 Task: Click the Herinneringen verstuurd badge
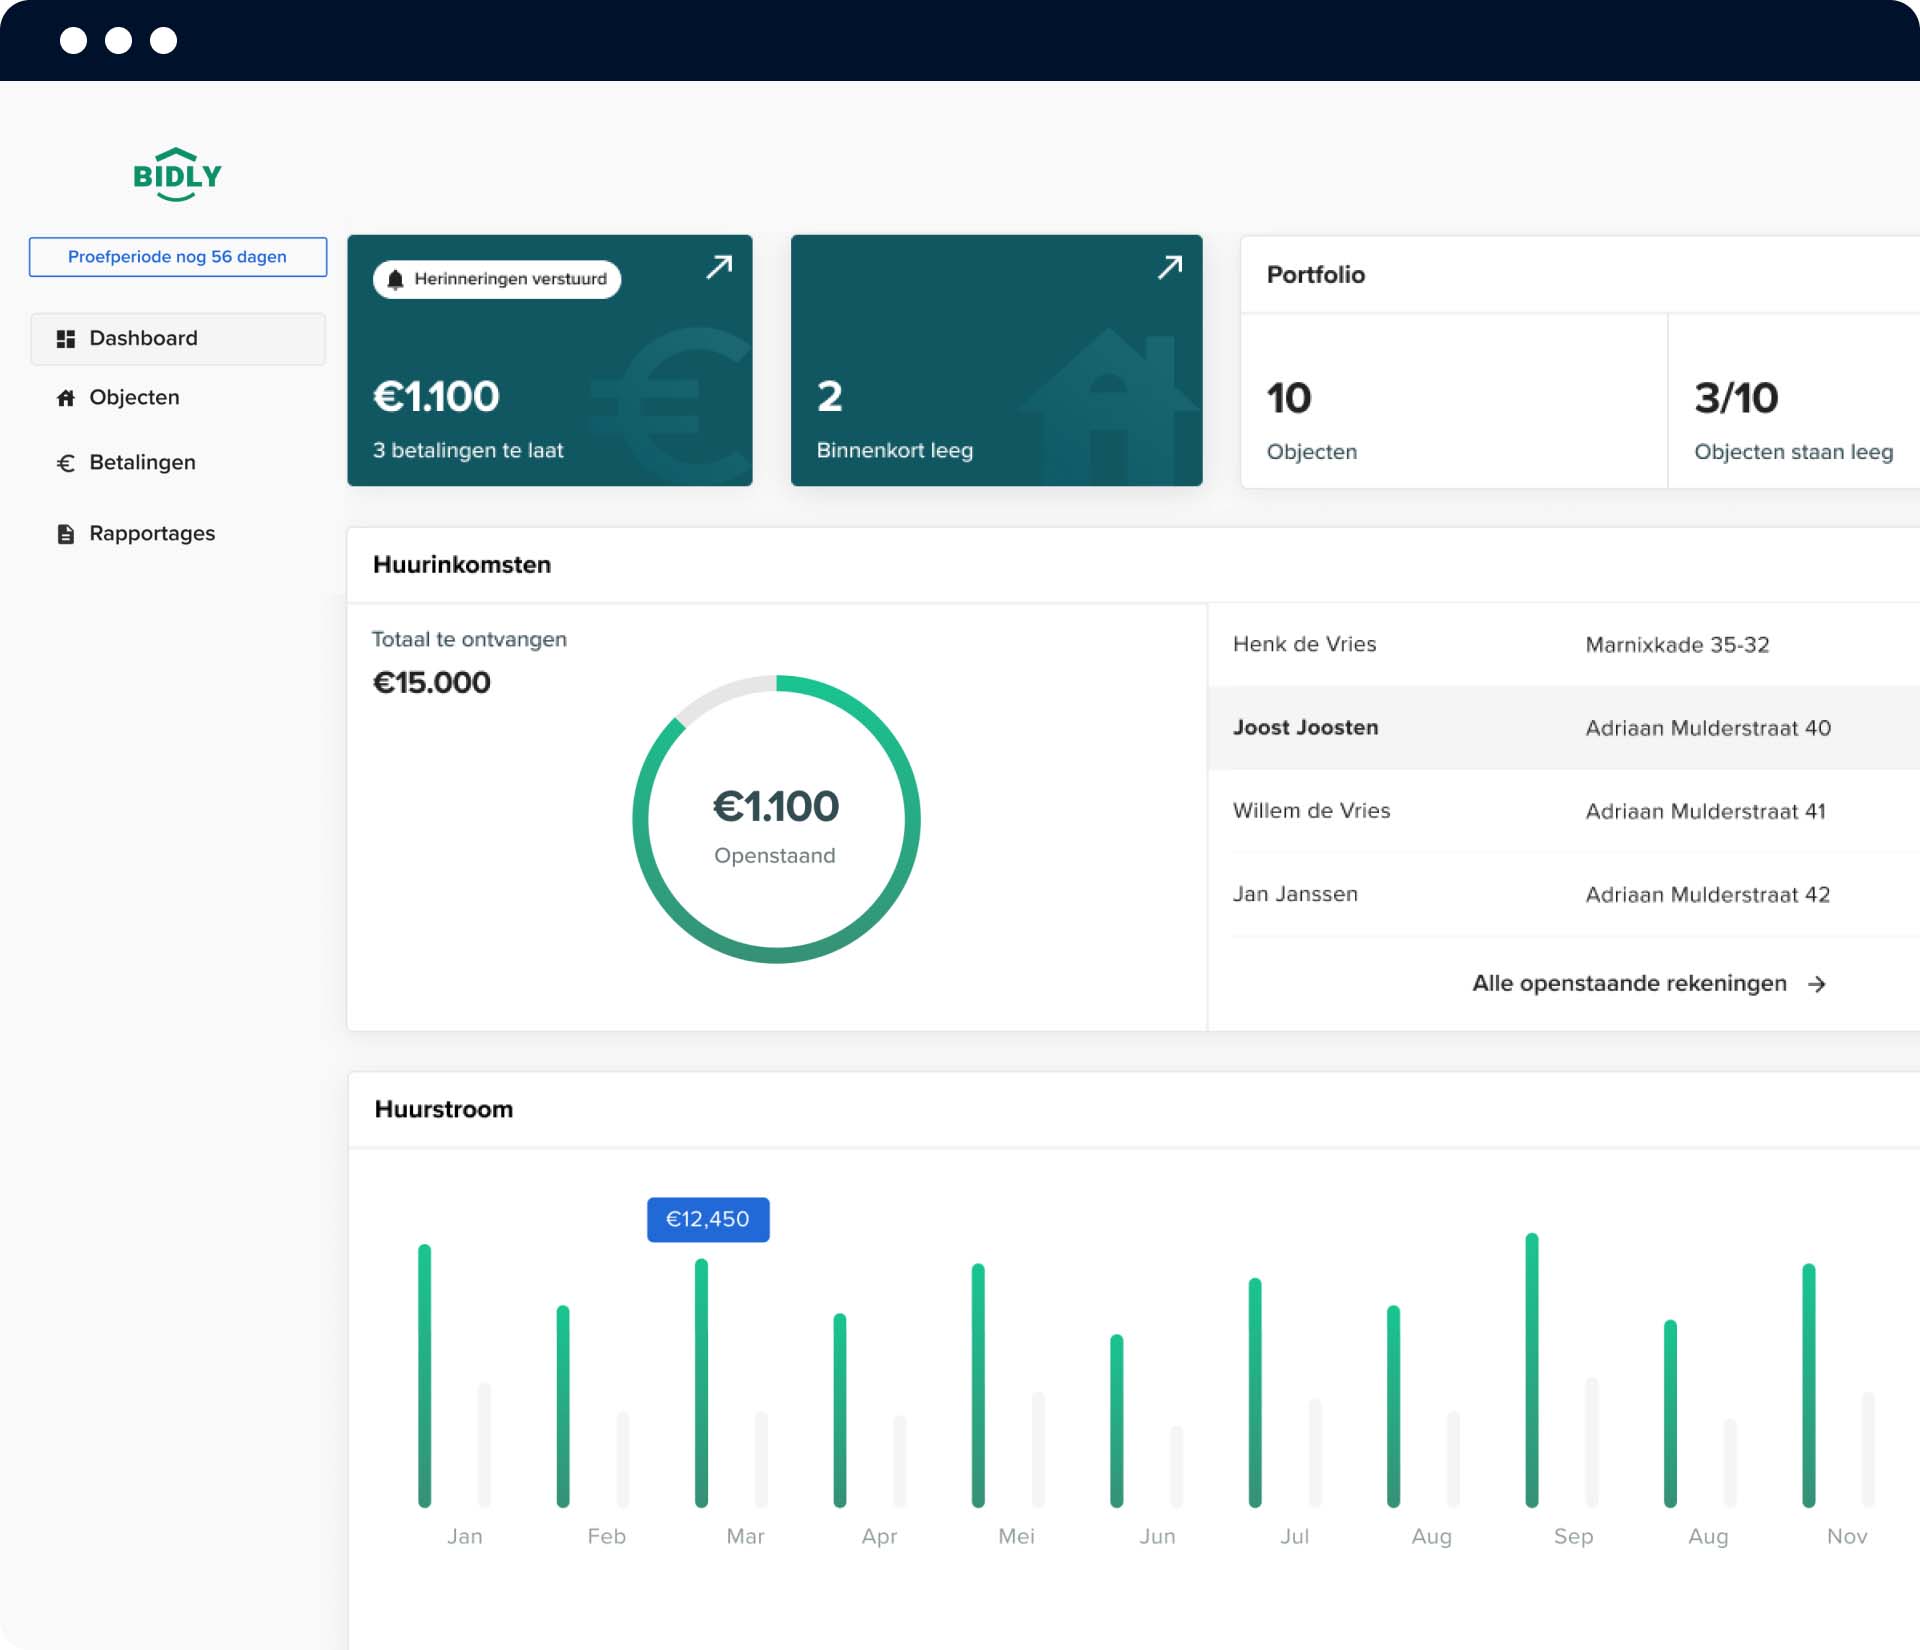point(509,279)
